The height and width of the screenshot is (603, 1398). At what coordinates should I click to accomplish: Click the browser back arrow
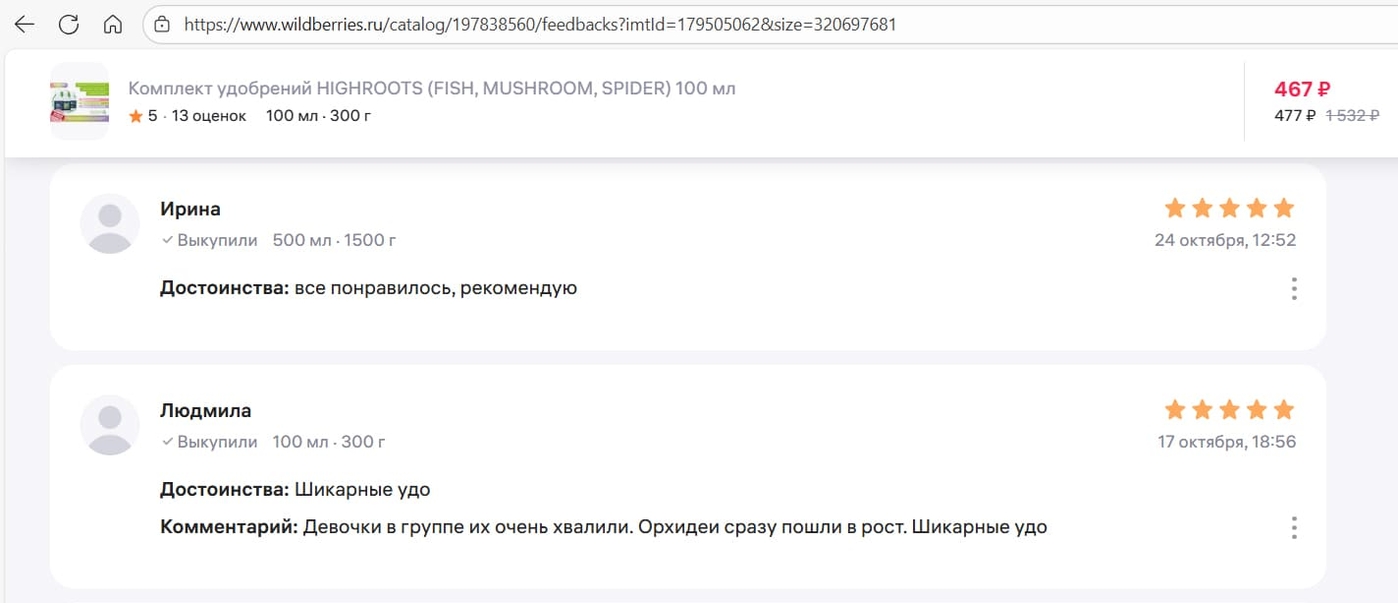point(25,25)
